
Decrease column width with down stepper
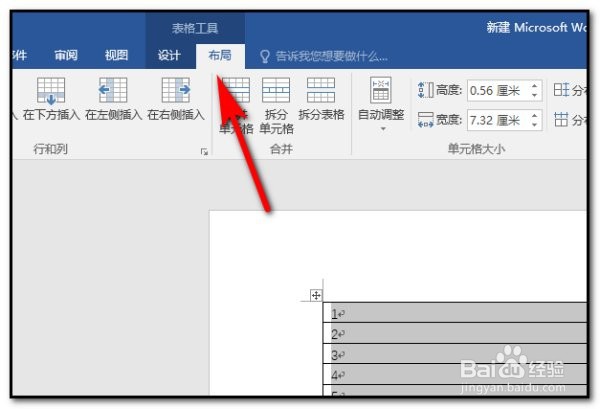coord(535,125)
